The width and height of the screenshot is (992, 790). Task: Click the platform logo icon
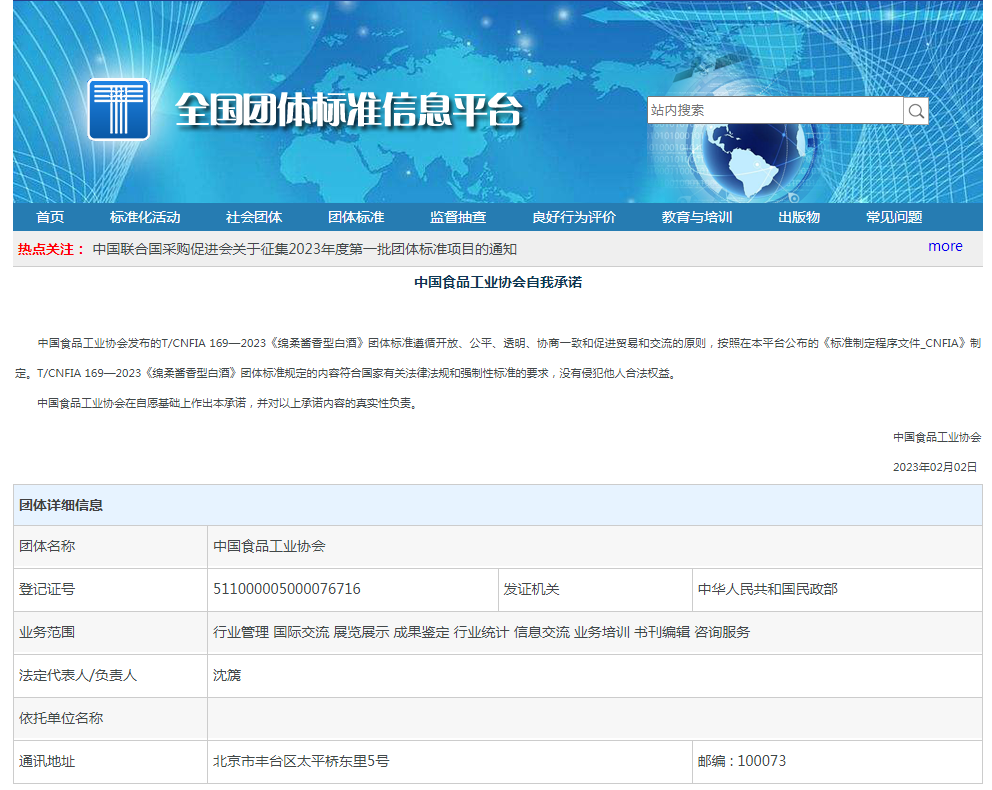[x=118, y=109]
